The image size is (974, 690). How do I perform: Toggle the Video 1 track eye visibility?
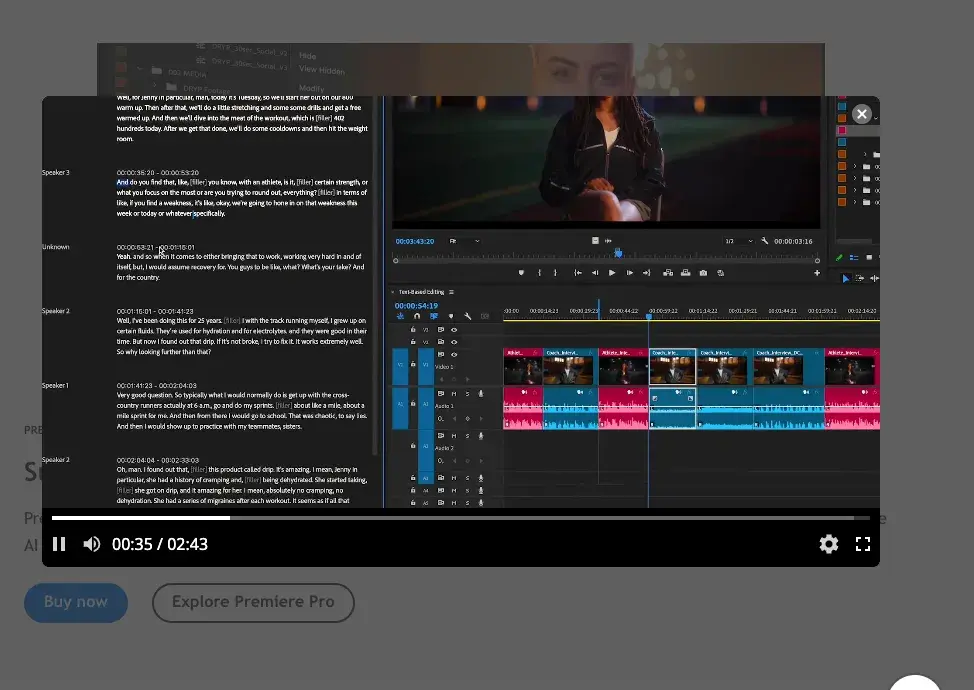[454, 355]
